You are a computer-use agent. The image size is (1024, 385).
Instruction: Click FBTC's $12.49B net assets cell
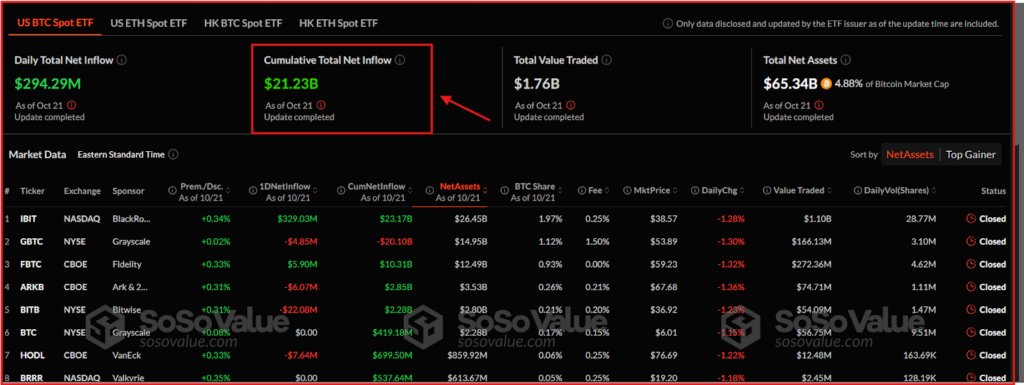472,264
